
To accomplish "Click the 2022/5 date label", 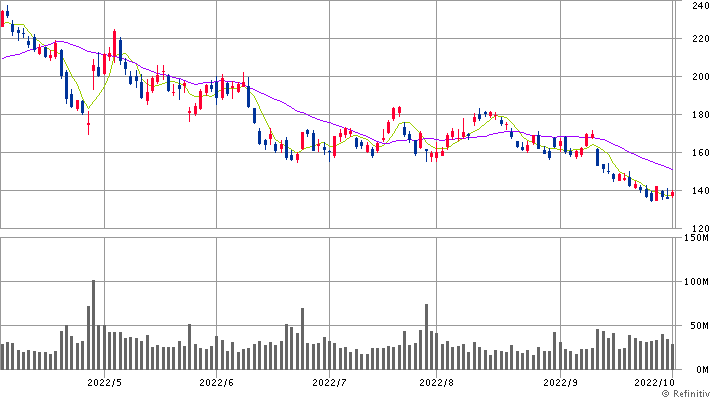I will (x=104, y=381).
